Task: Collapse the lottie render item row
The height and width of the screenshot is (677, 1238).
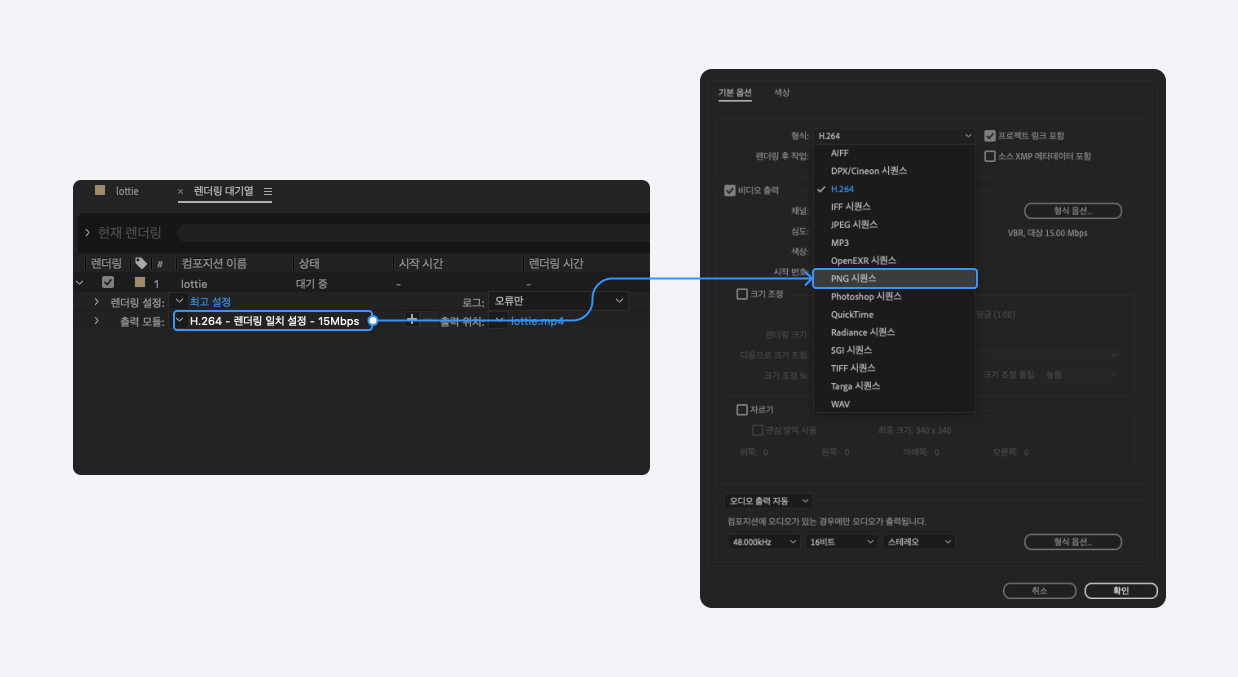Action: click(x=80, y=283)
